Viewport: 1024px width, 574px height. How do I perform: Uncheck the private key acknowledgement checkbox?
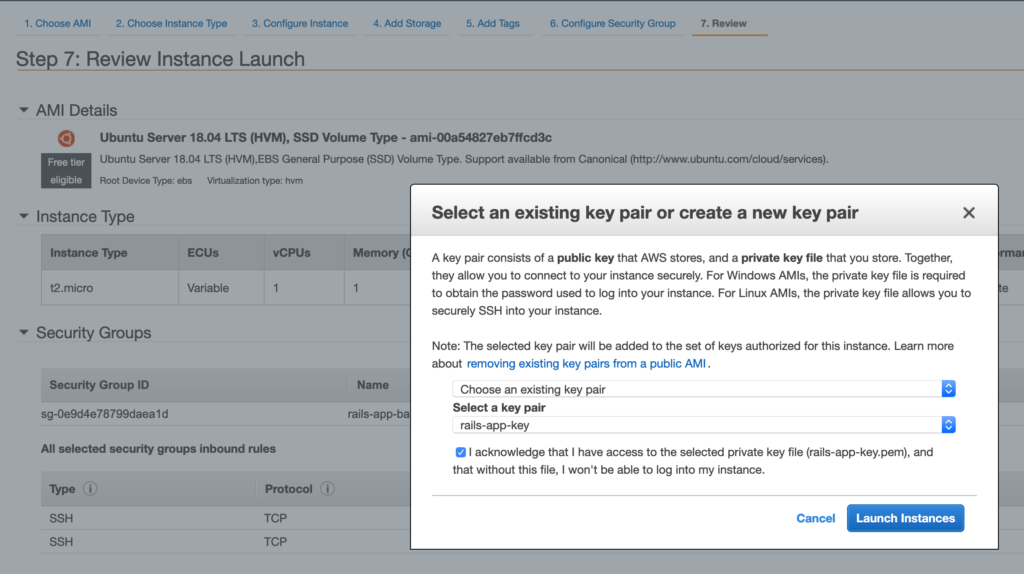pyautogui.click(x=460, y=452)
